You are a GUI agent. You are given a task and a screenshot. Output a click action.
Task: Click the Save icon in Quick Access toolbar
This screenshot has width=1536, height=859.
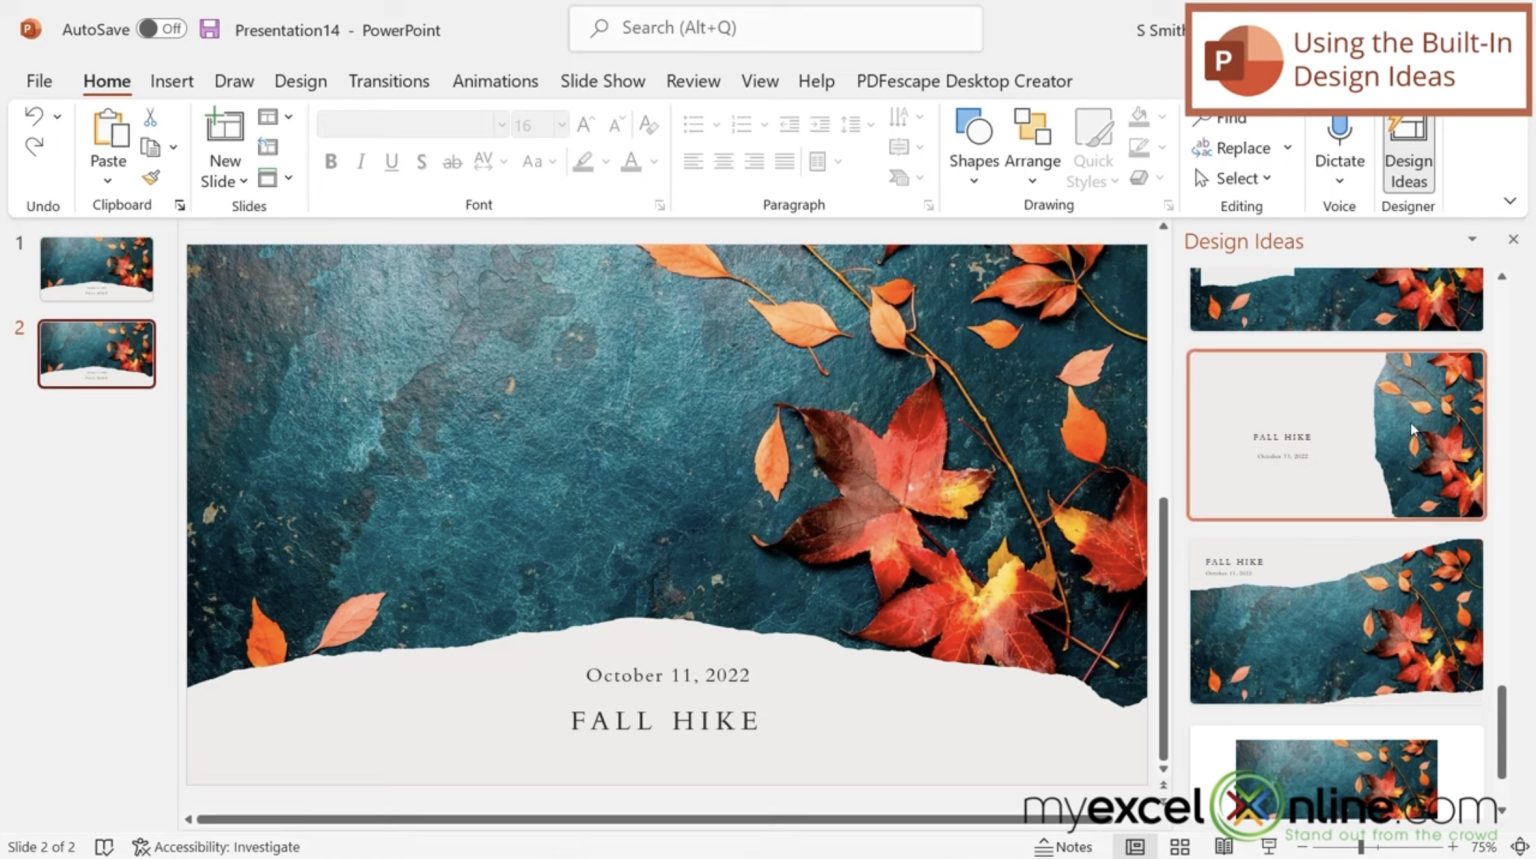coord(209,29)
